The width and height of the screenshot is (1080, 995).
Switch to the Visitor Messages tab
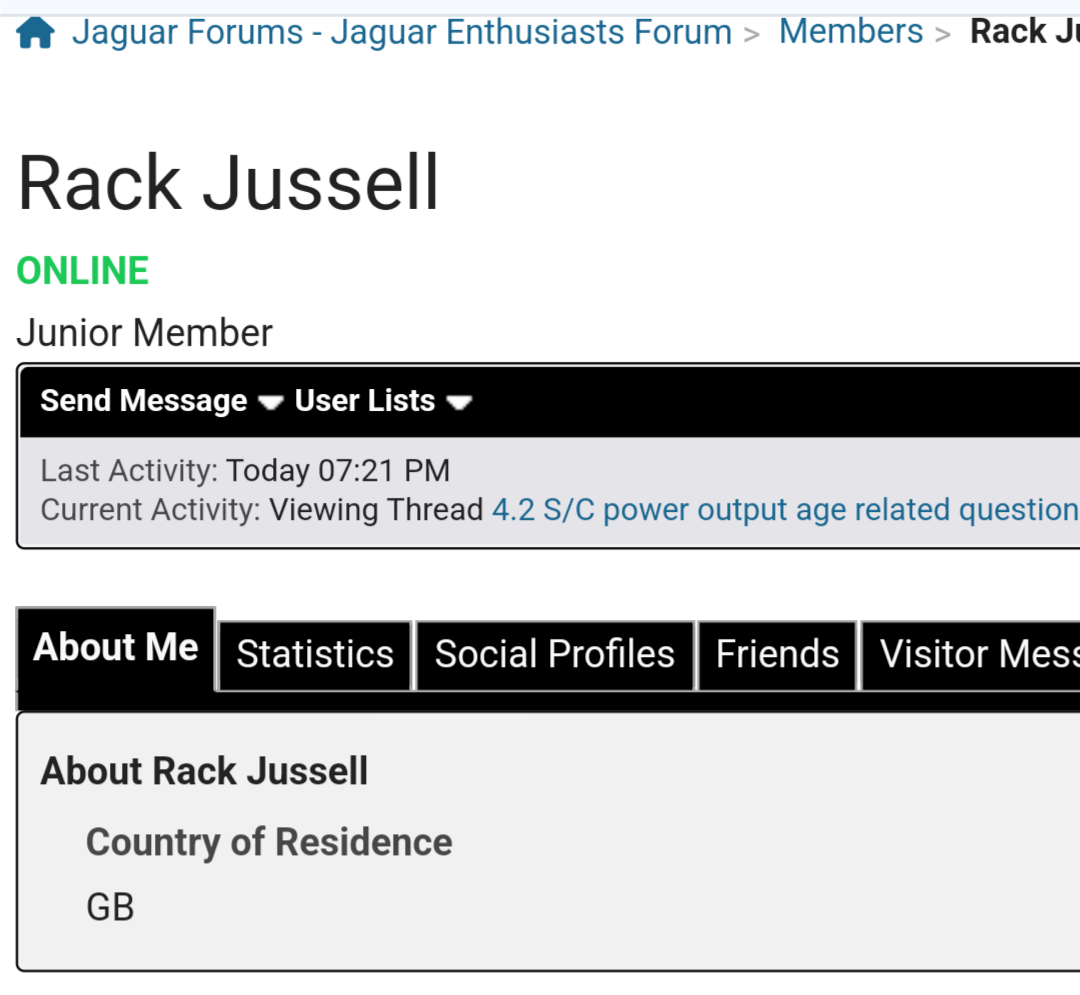[x=975, y=654]
